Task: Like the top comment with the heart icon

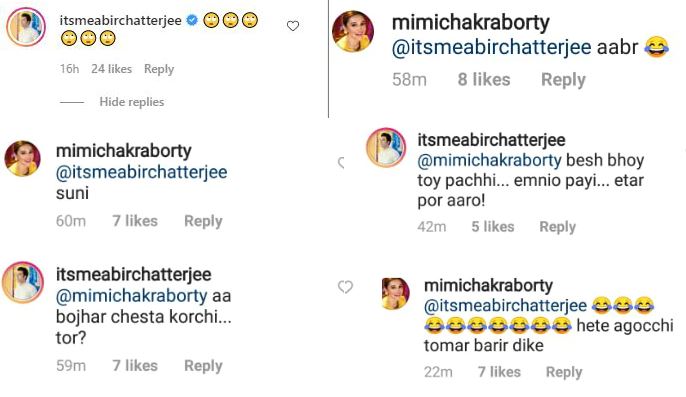Action: coord(293,26)
